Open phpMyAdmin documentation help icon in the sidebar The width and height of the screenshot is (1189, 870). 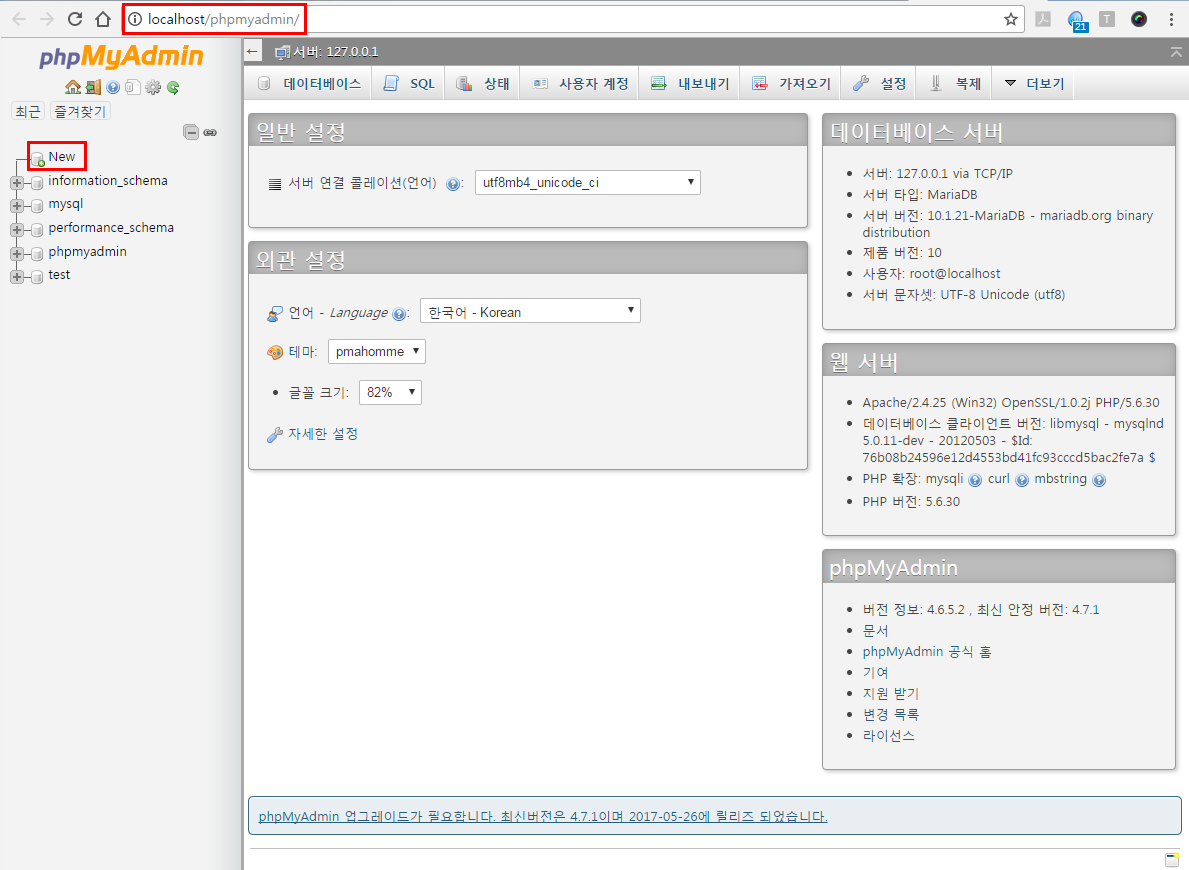point(113,87)
